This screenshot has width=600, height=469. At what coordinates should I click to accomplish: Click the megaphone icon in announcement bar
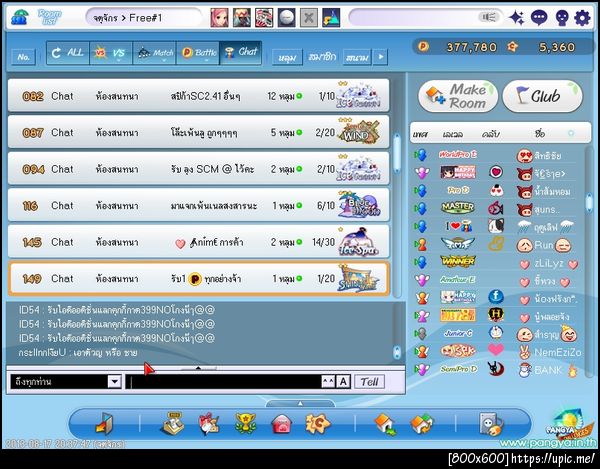coord(489,17)
